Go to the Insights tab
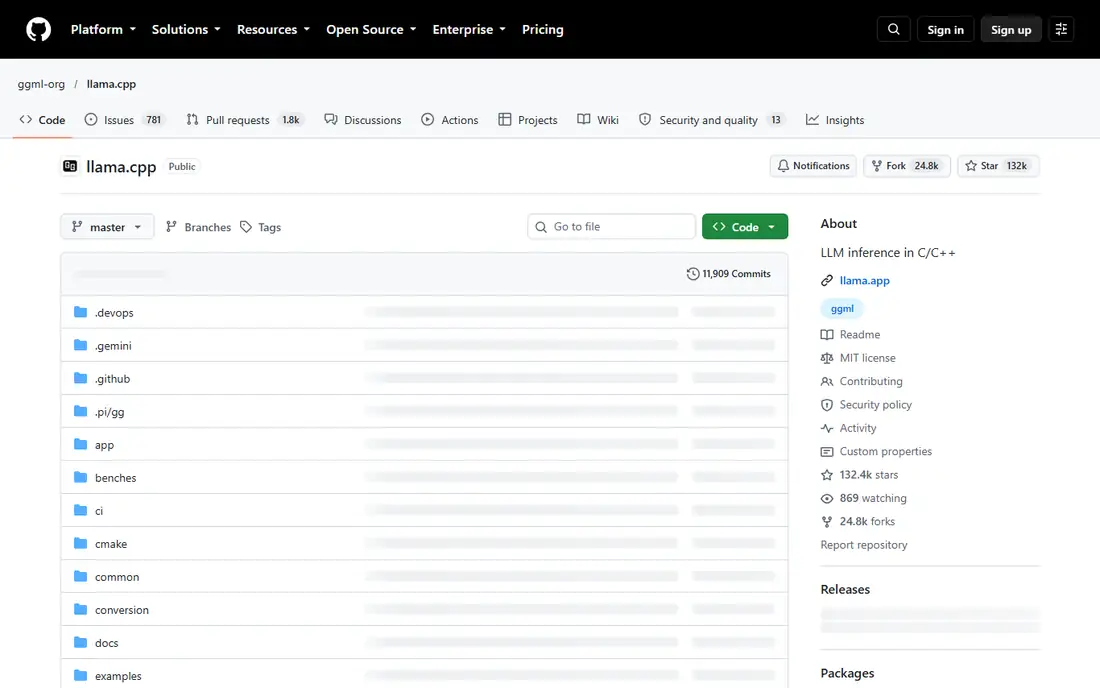 [835, 120]
